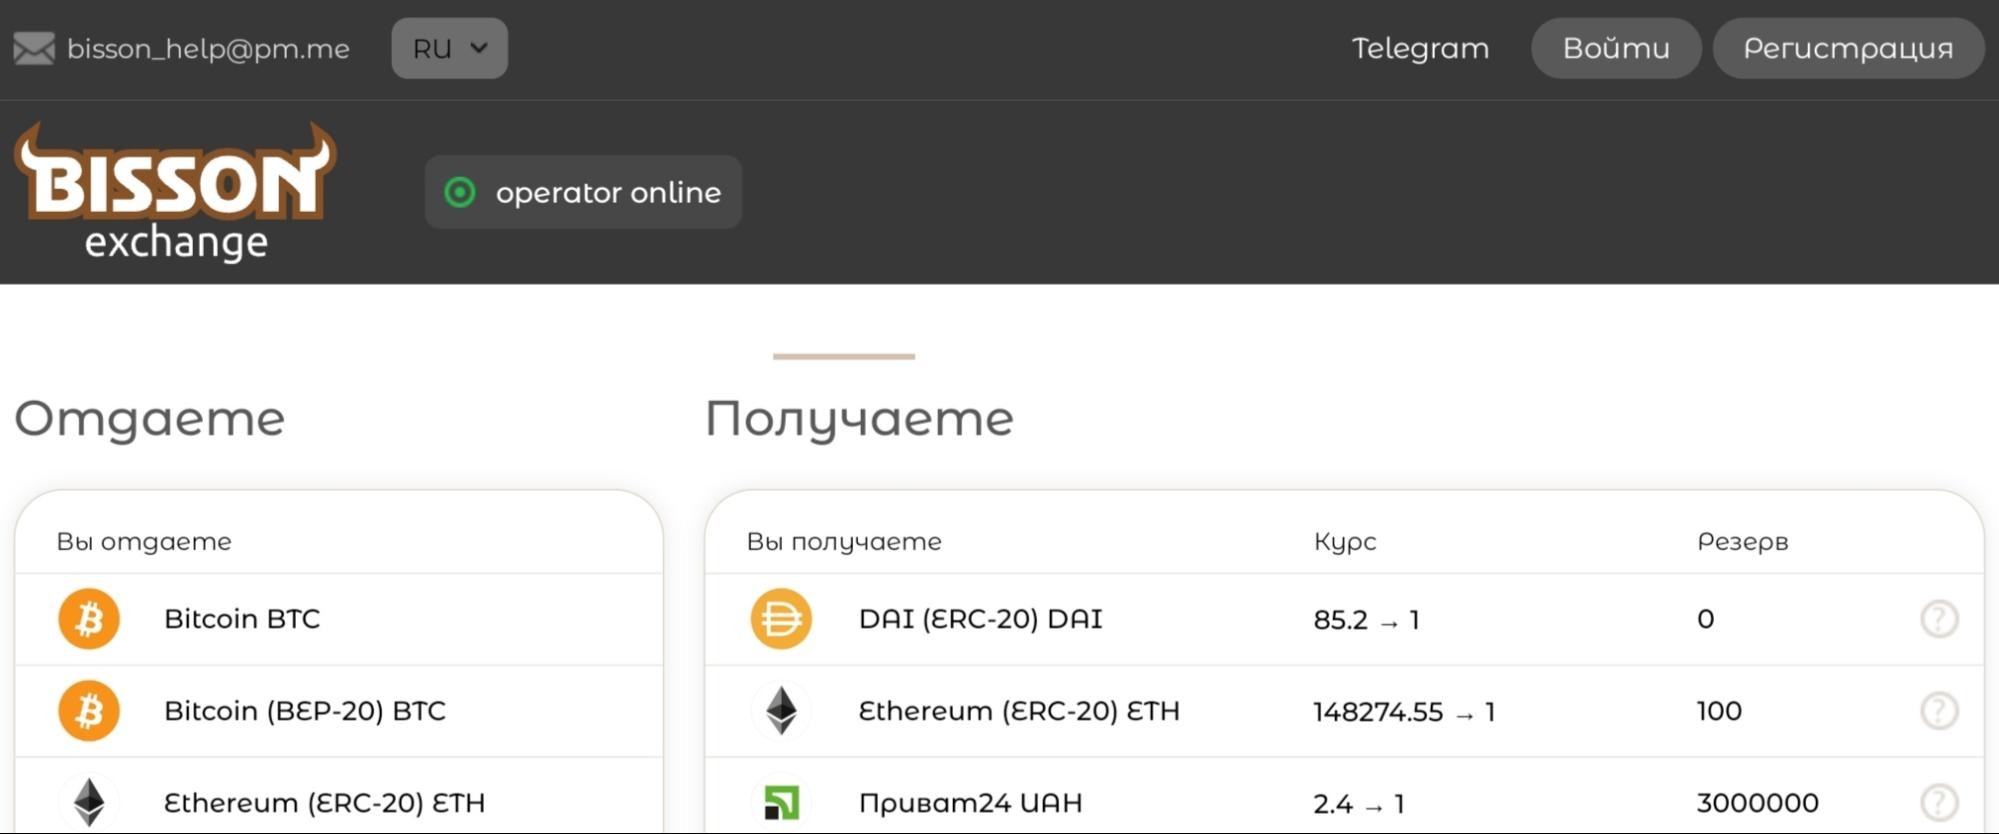Click the Ethereum icon in receive list

tap(781, 711)
